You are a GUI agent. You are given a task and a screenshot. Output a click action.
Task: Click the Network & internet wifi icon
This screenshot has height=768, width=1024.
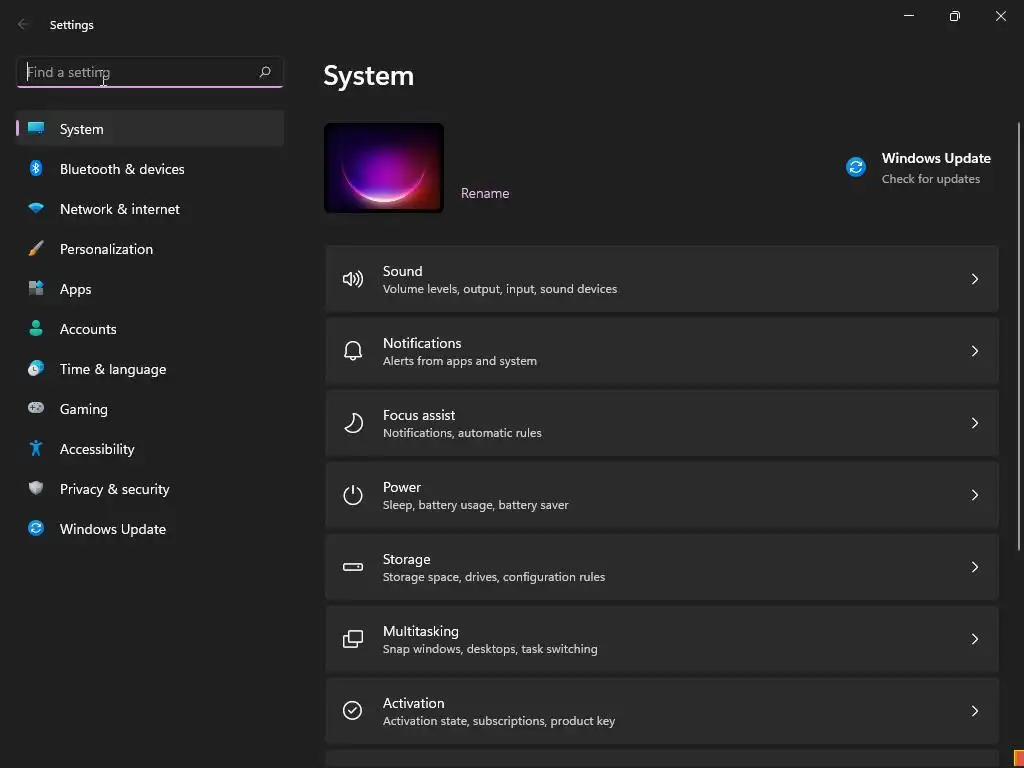pos(36,209)
